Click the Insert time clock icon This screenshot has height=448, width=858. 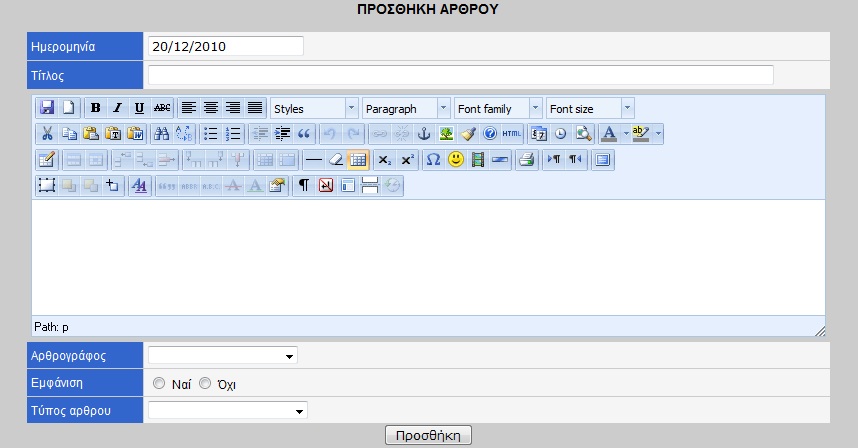point(561,133)
